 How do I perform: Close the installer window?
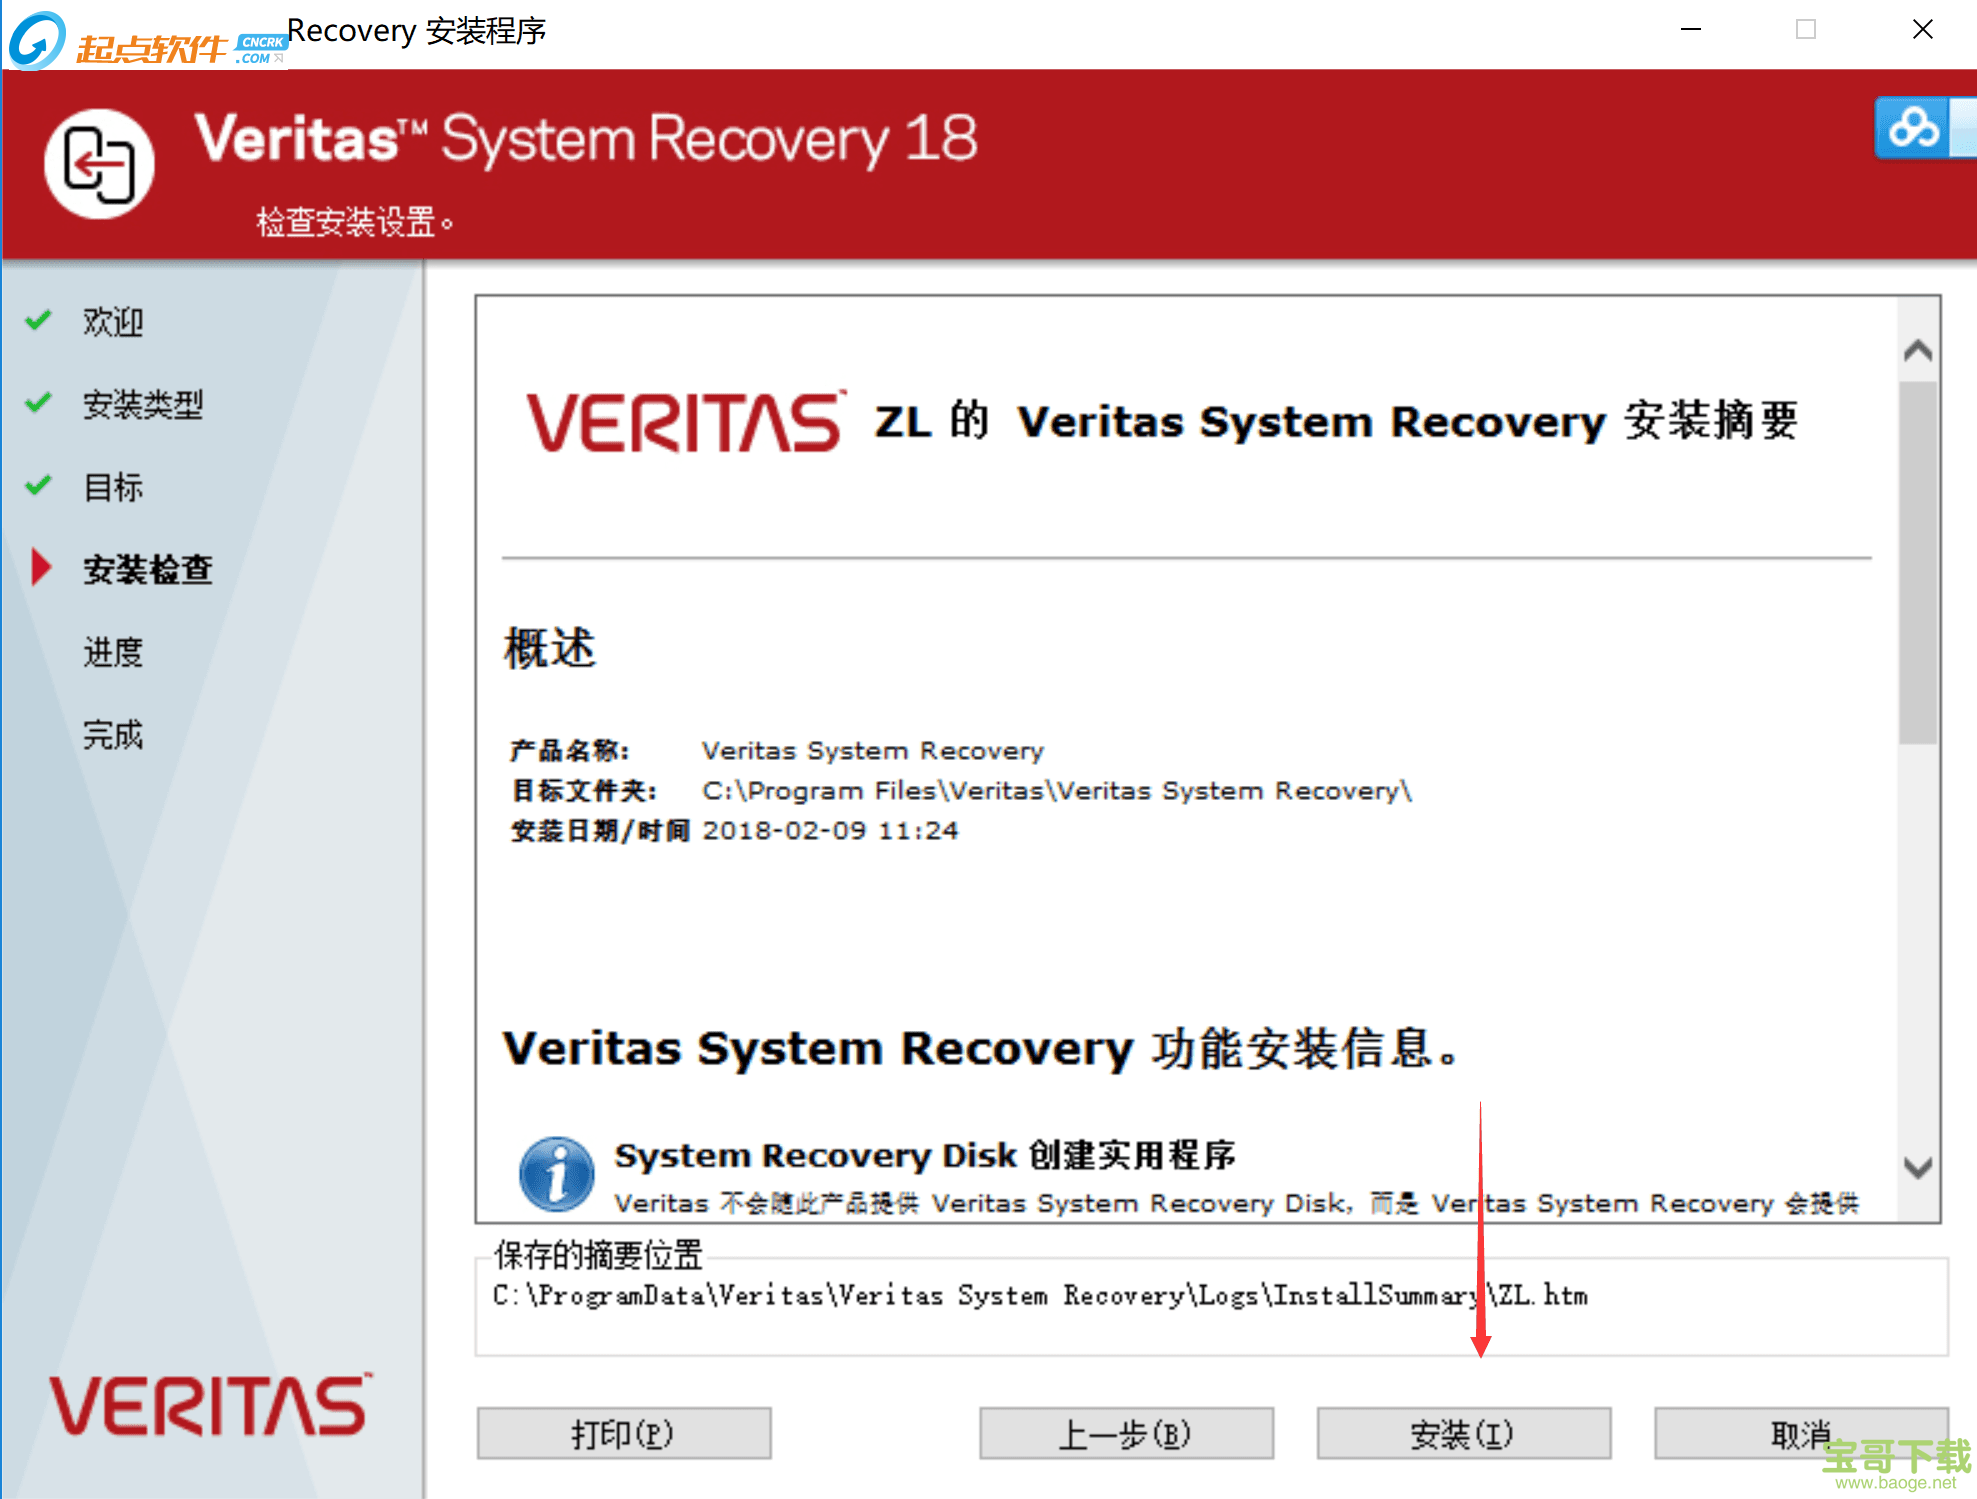[1922, 30]
